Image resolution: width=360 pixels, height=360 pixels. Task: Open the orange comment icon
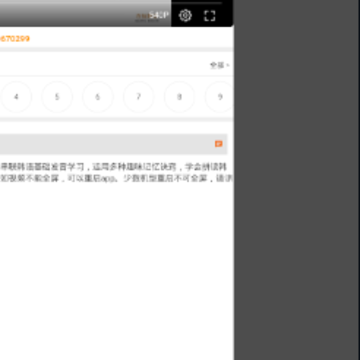tap(219, 144)
